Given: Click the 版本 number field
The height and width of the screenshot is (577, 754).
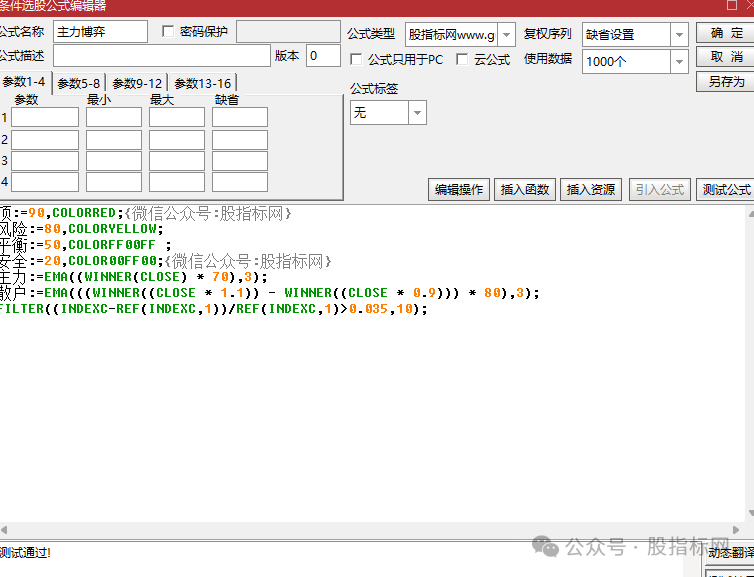Looking at the screenshot, I should [x=323, y=56].
